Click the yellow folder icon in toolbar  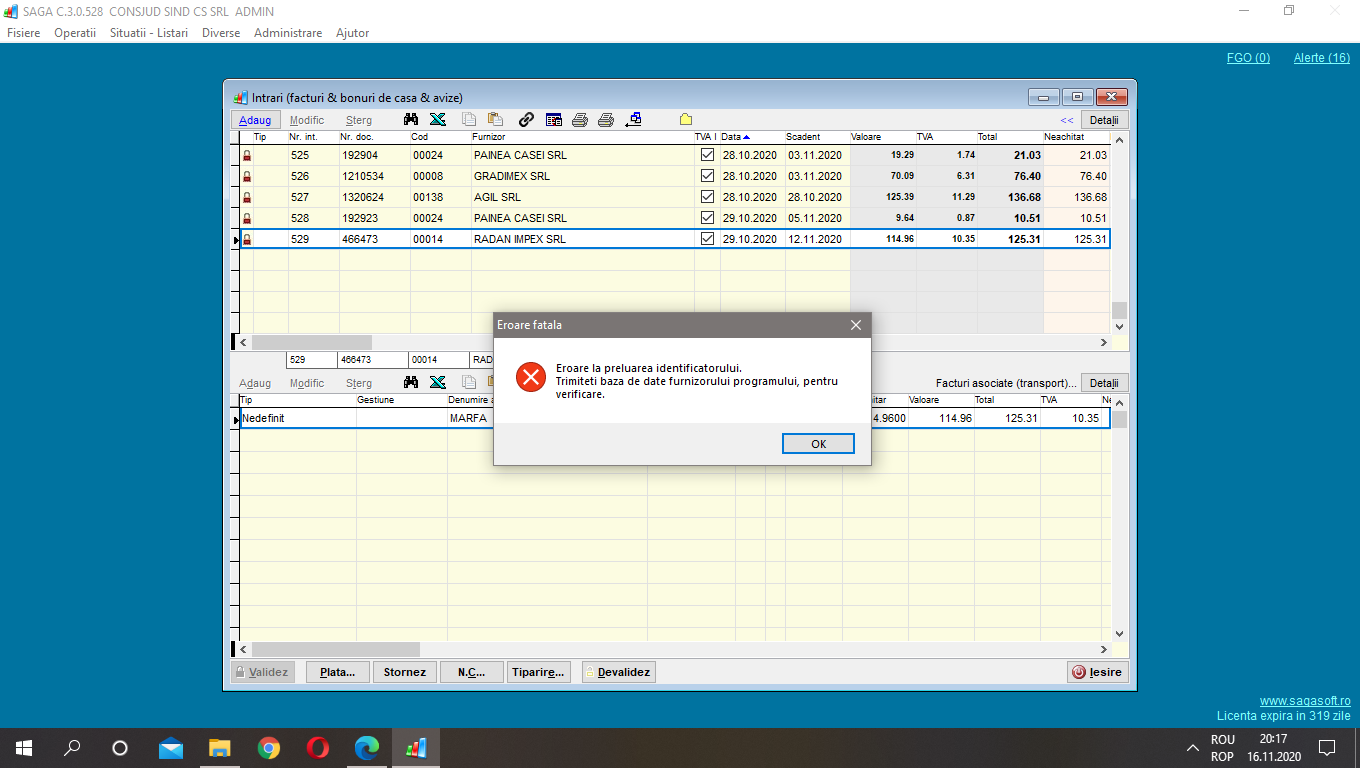(x=686, y=120)
